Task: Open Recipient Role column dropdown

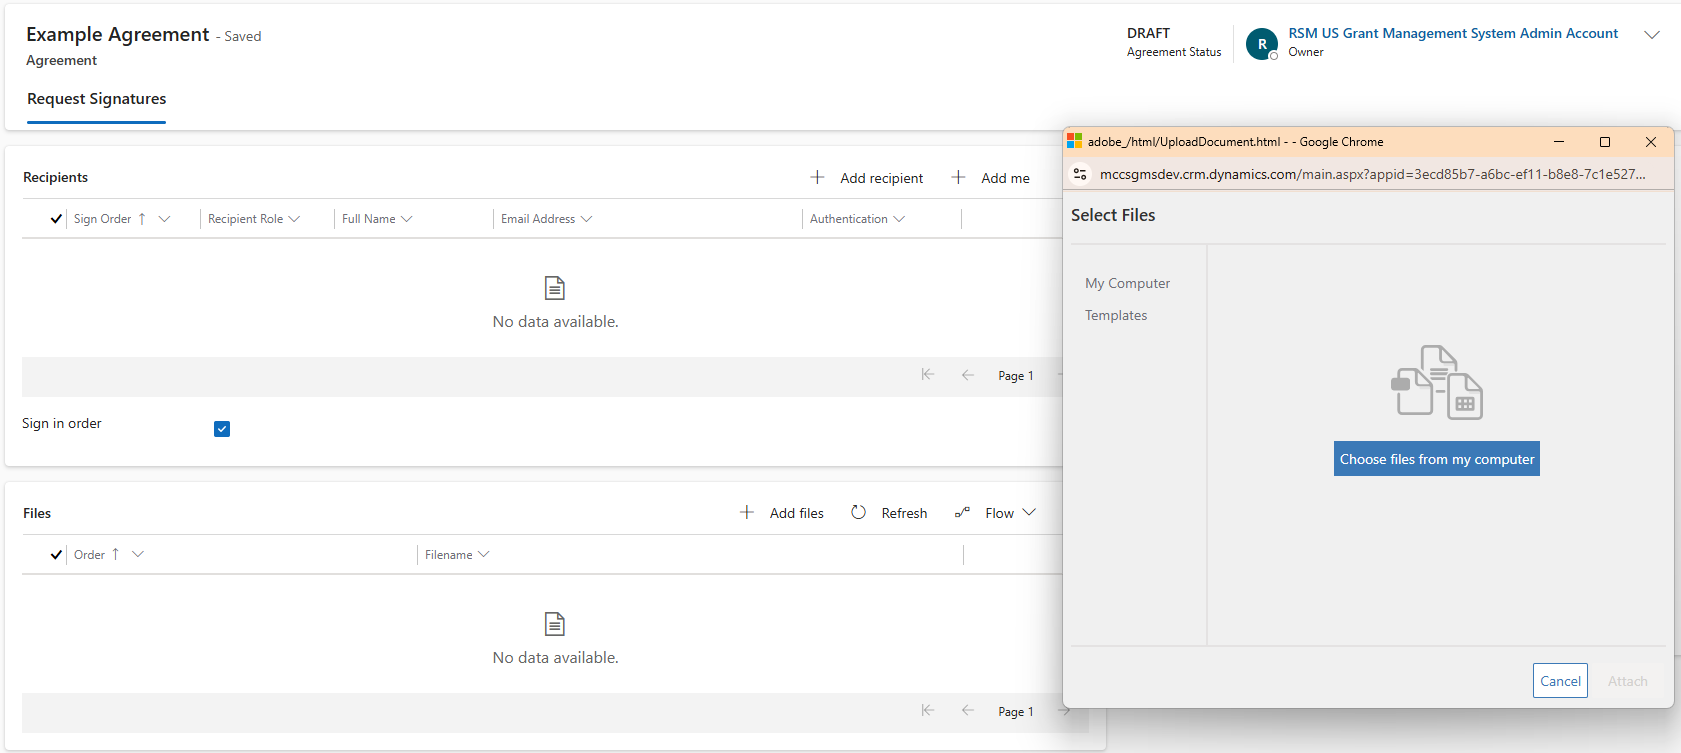Action: 294,219
